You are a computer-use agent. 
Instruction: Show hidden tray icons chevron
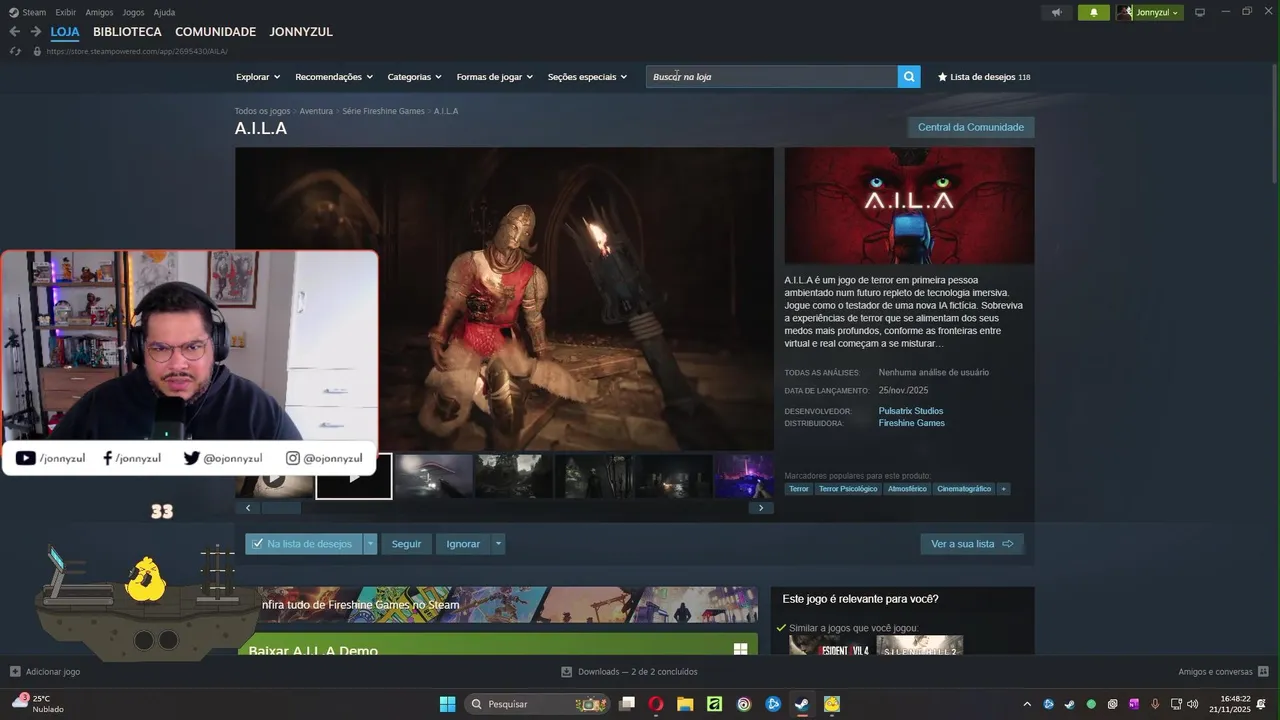point(1027,704)
